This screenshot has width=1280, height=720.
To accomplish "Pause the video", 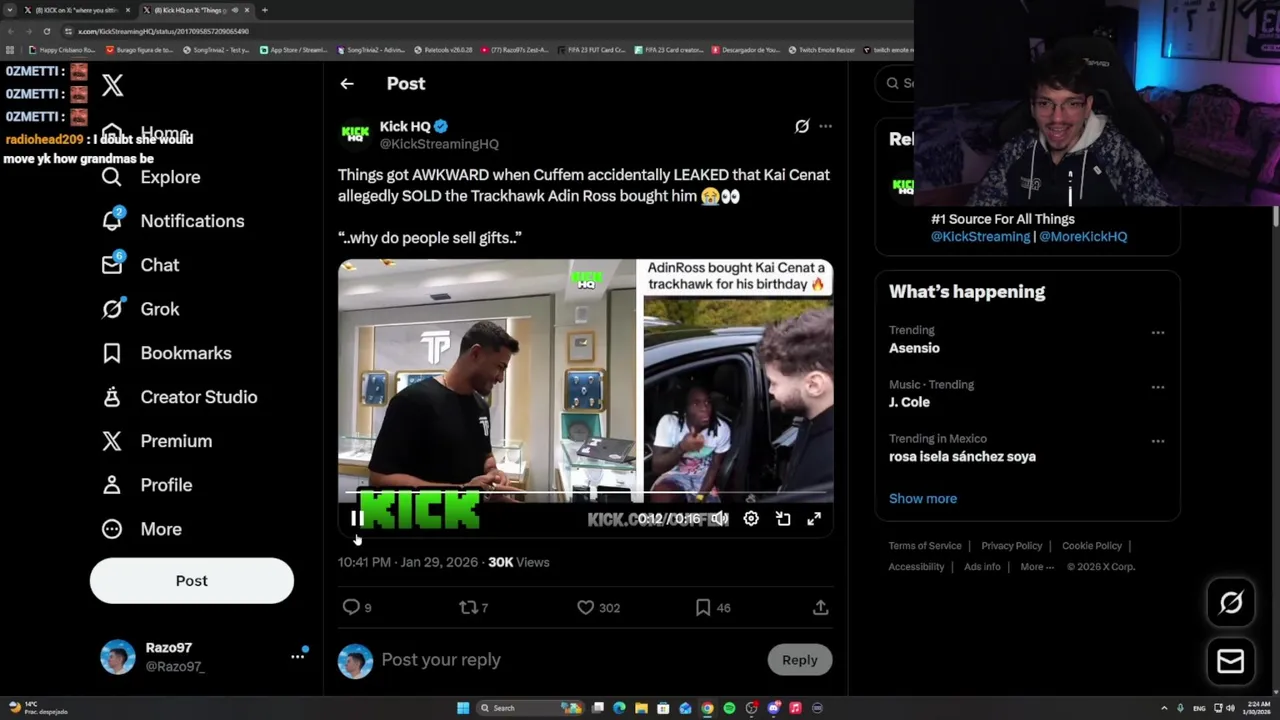I will pos(357,518).
